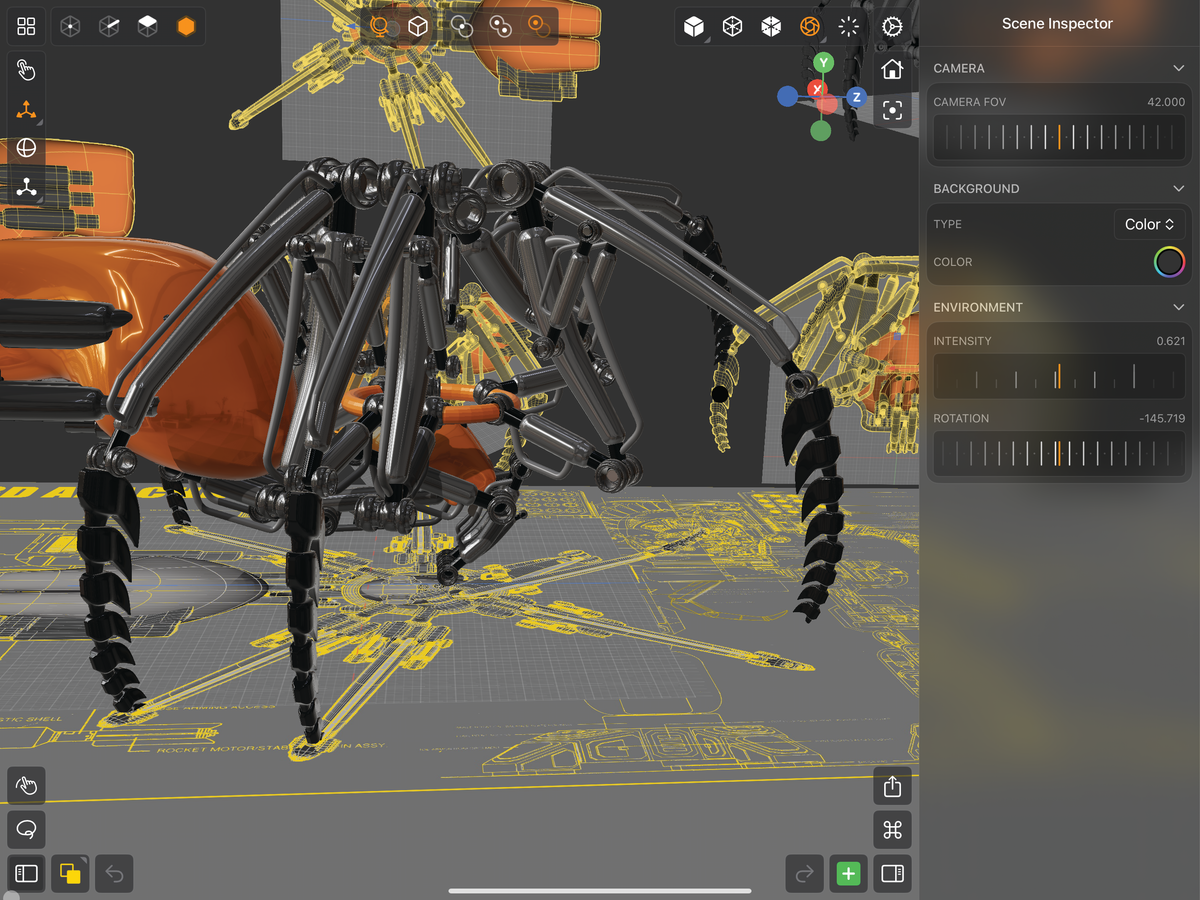Enable vertex selection mode
The height and width of the screenshot is (900, 1200).
(69, 26)
